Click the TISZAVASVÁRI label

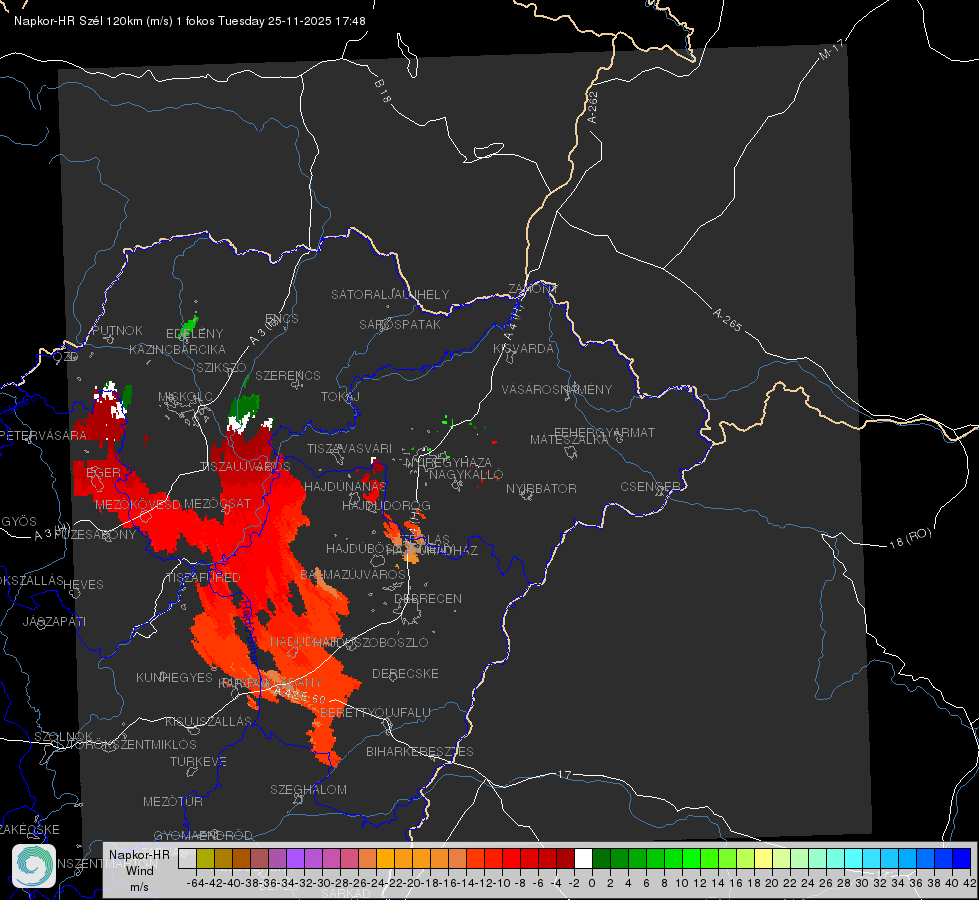click(x=350, y=448)
